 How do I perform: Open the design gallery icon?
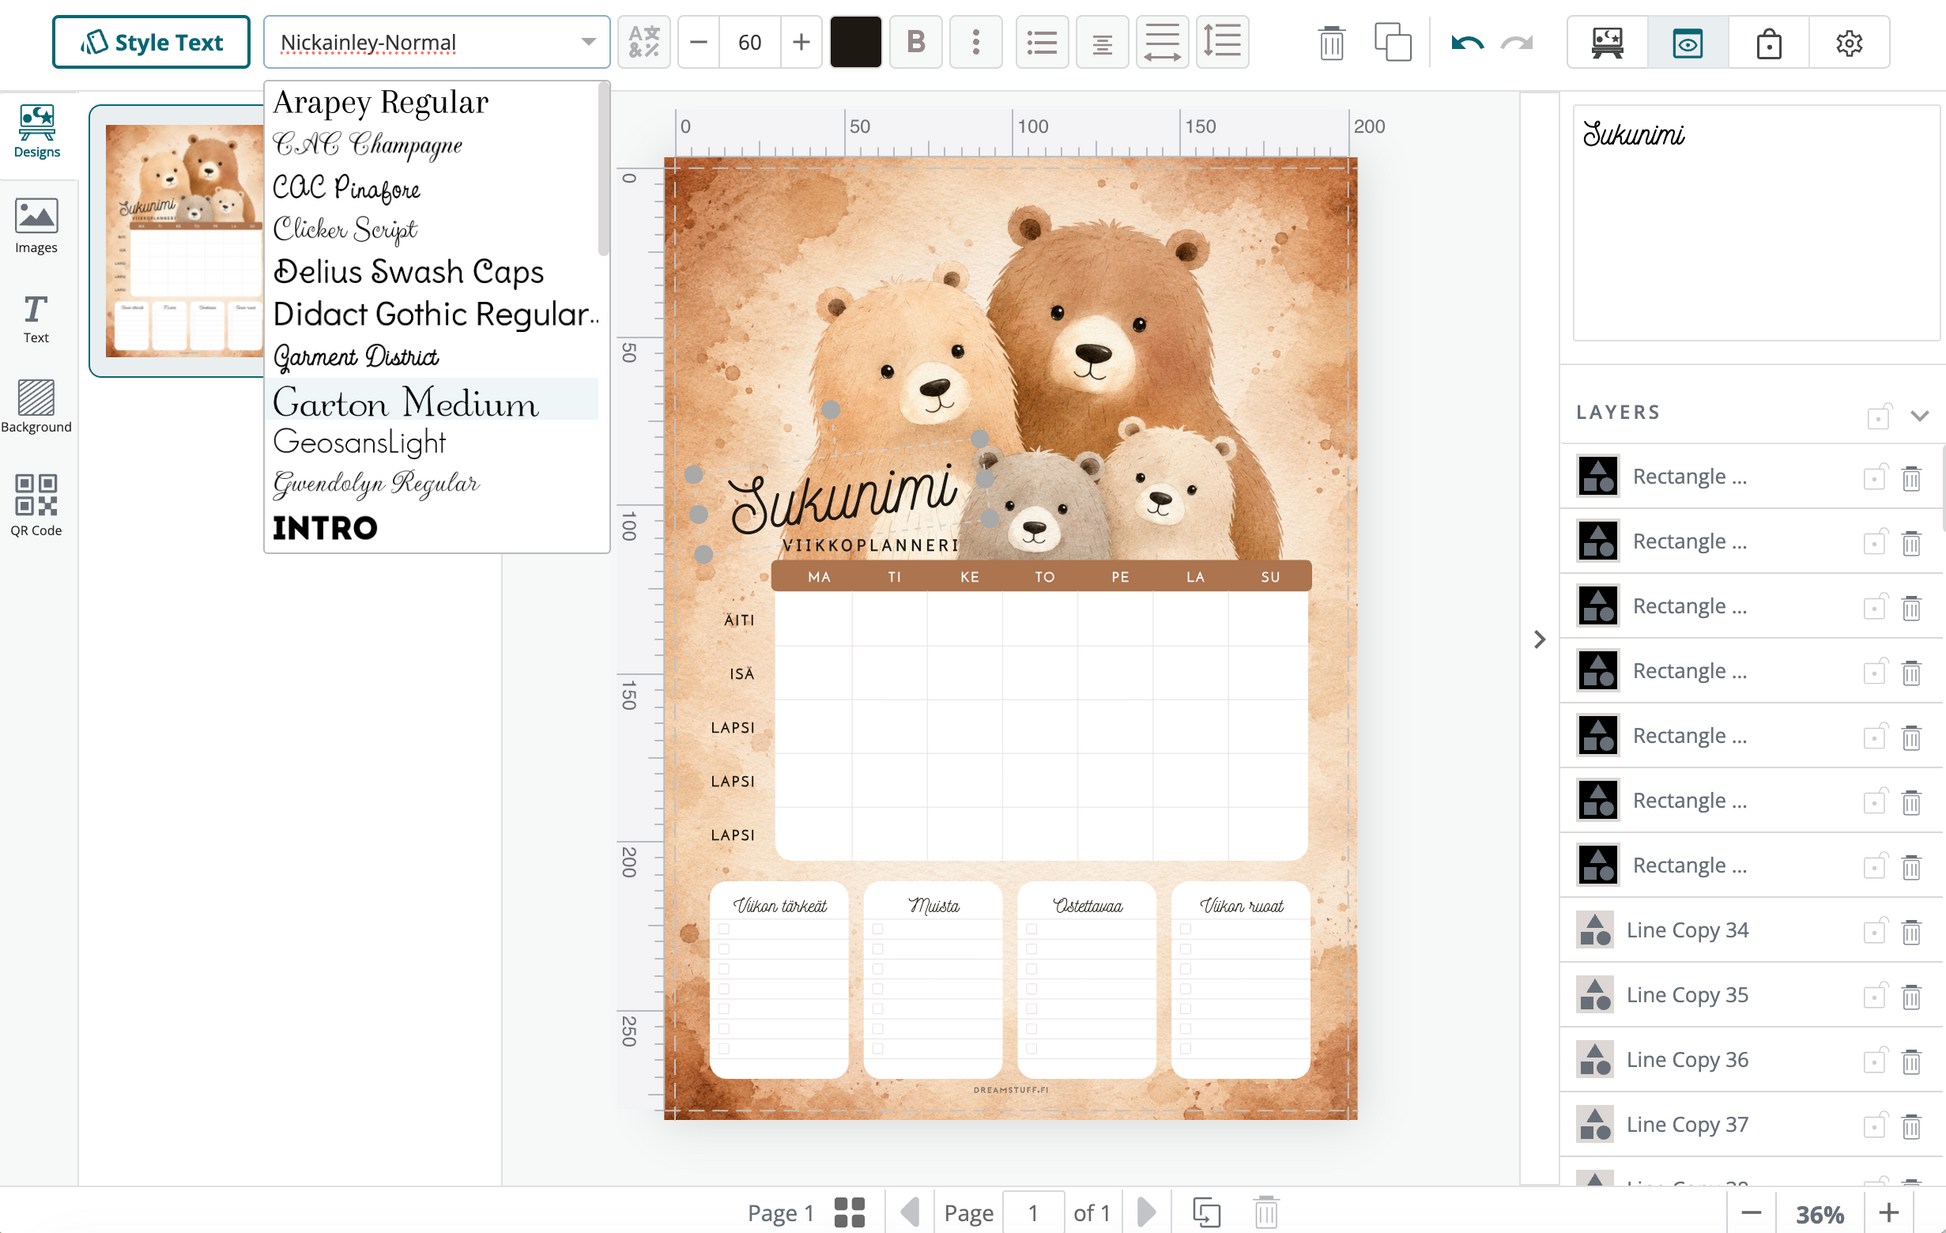1607,43
